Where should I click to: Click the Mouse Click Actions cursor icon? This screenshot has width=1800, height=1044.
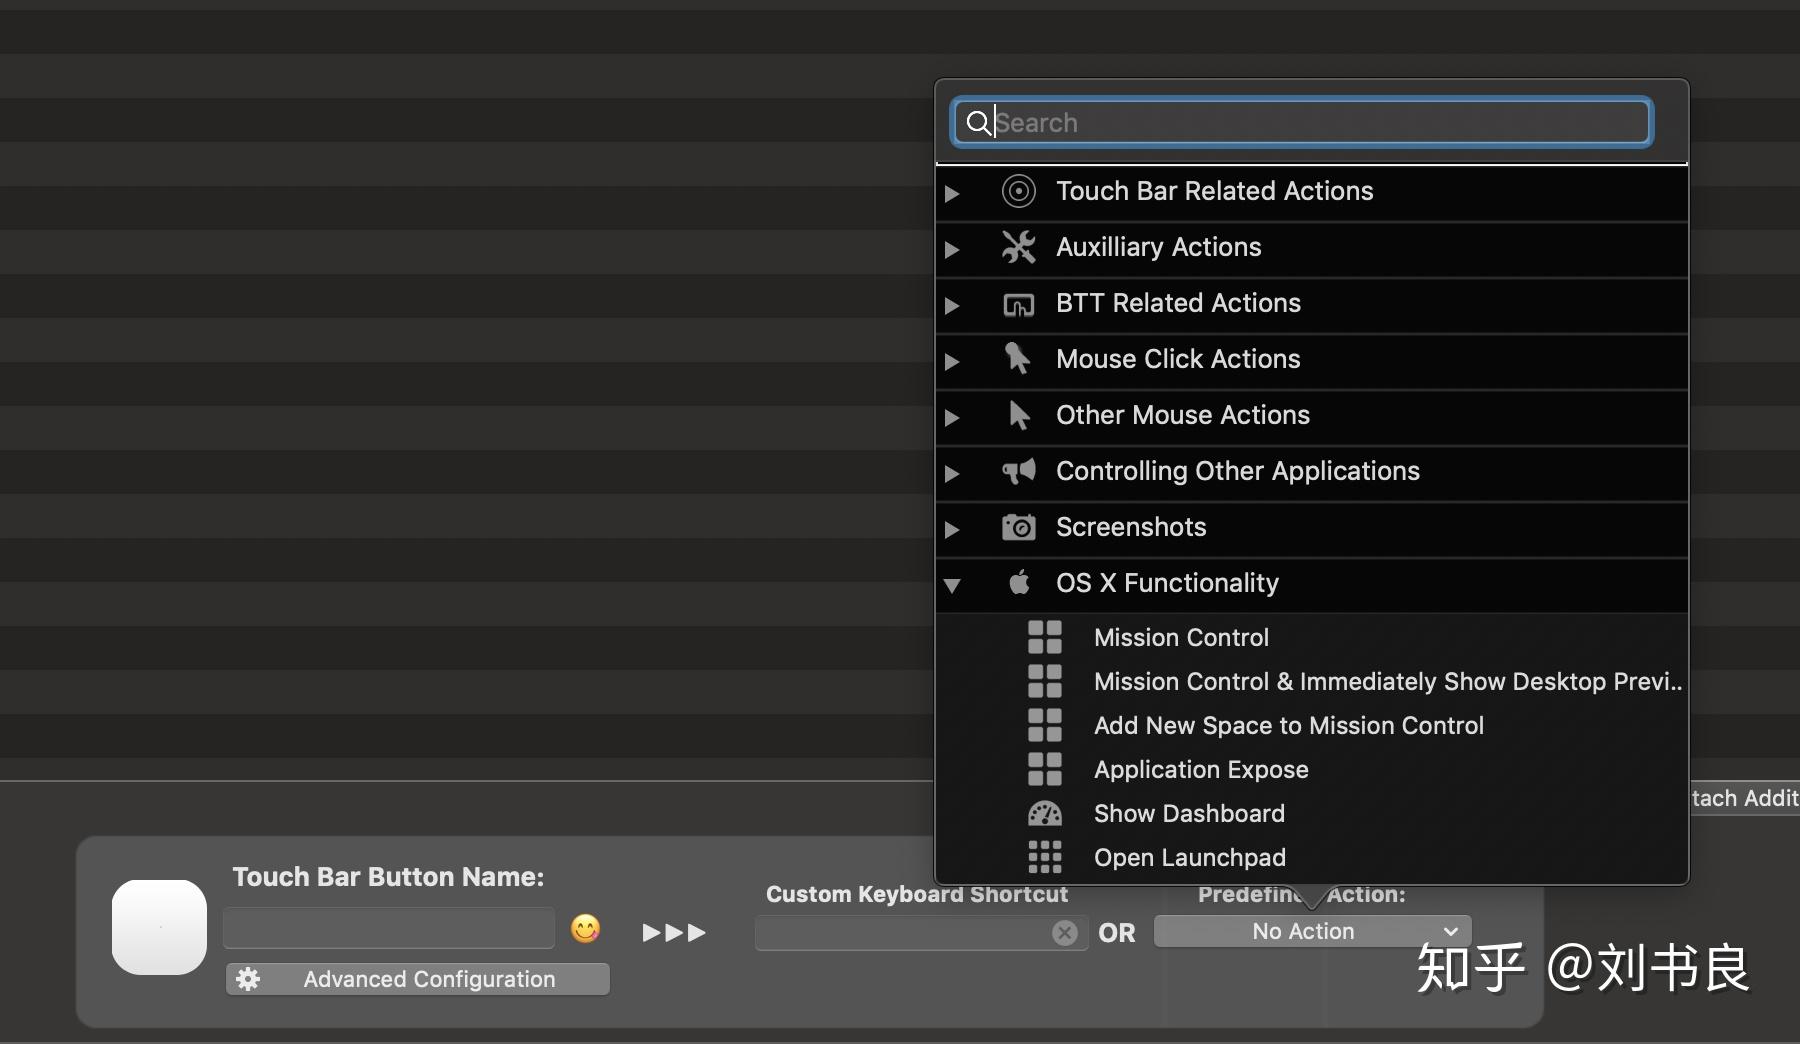tap(1018, 358)
